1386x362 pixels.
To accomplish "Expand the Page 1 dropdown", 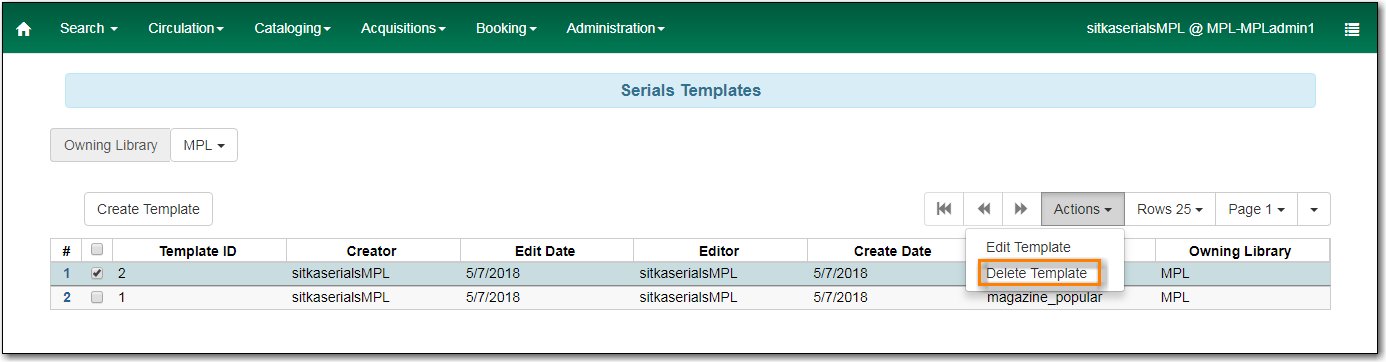I will point(1257,209).
